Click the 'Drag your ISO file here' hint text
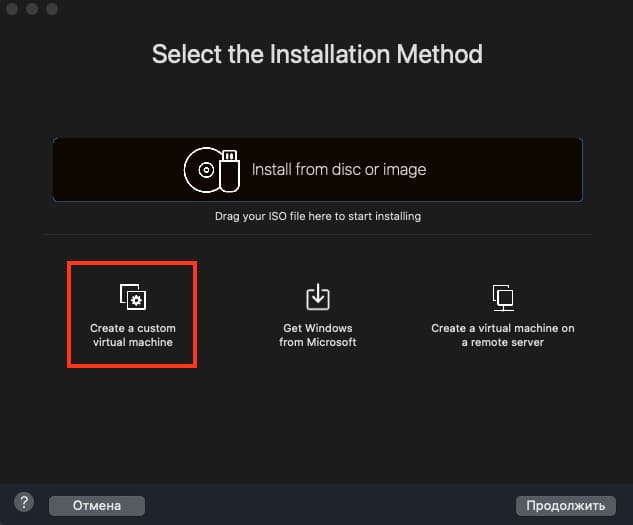633x525 pixels. (x=317, y=216)
